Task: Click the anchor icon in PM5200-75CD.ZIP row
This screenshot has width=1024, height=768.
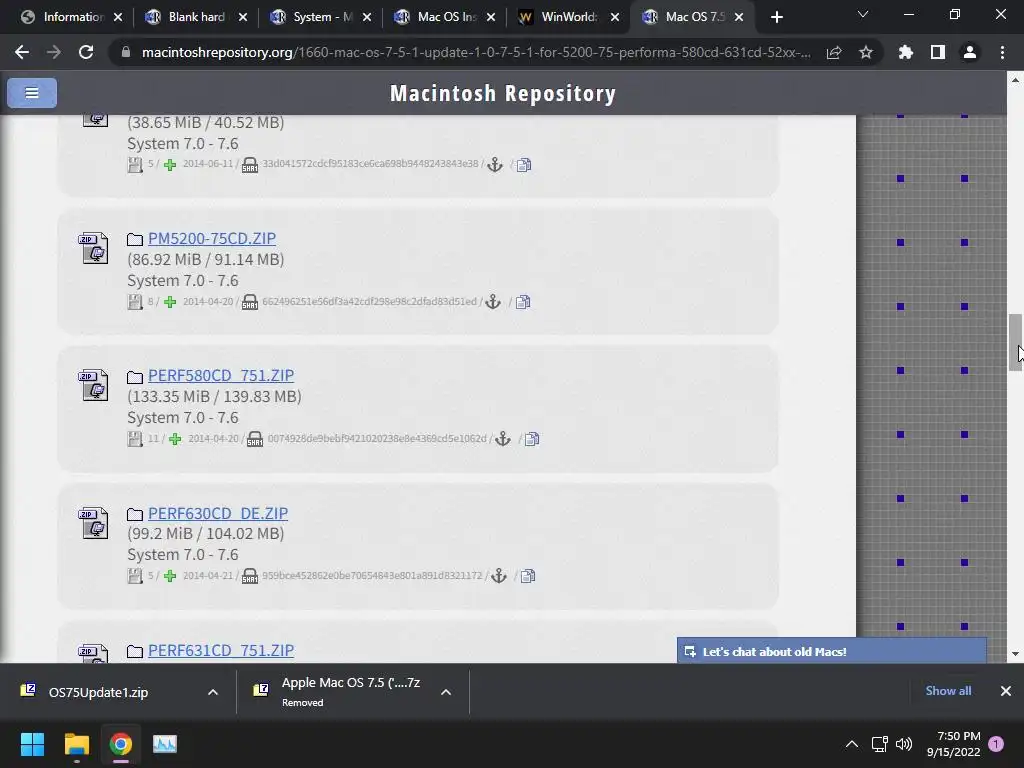Action: 493,302
